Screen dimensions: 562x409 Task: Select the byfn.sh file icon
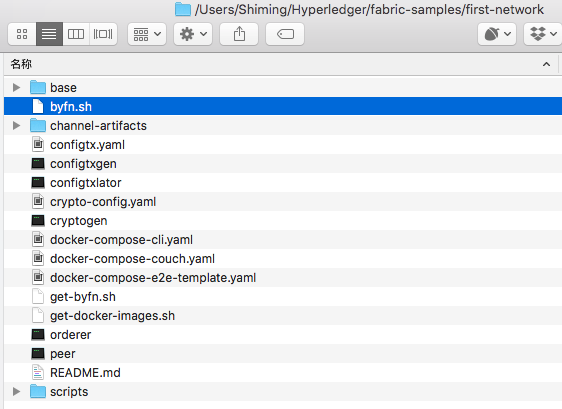38,106
